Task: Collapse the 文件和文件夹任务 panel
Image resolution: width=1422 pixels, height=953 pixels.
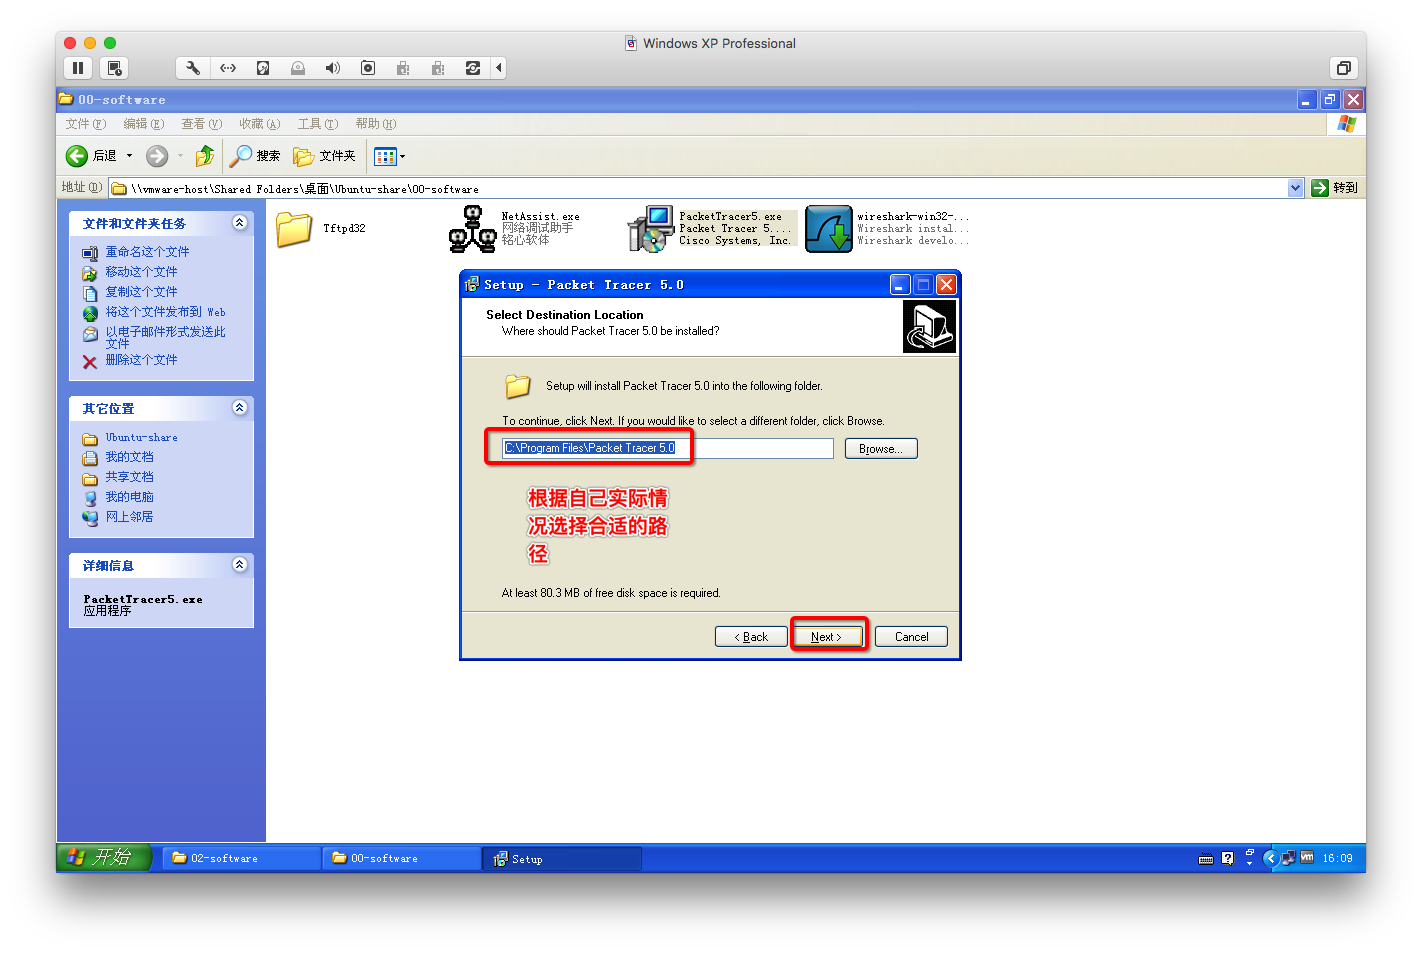Action: (240, 223)
